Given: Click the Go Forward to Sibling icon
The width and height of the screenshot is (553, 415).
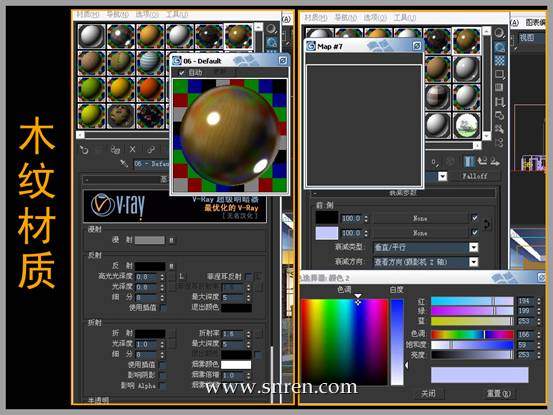Looking at the screenshot, I should [495, 162].
